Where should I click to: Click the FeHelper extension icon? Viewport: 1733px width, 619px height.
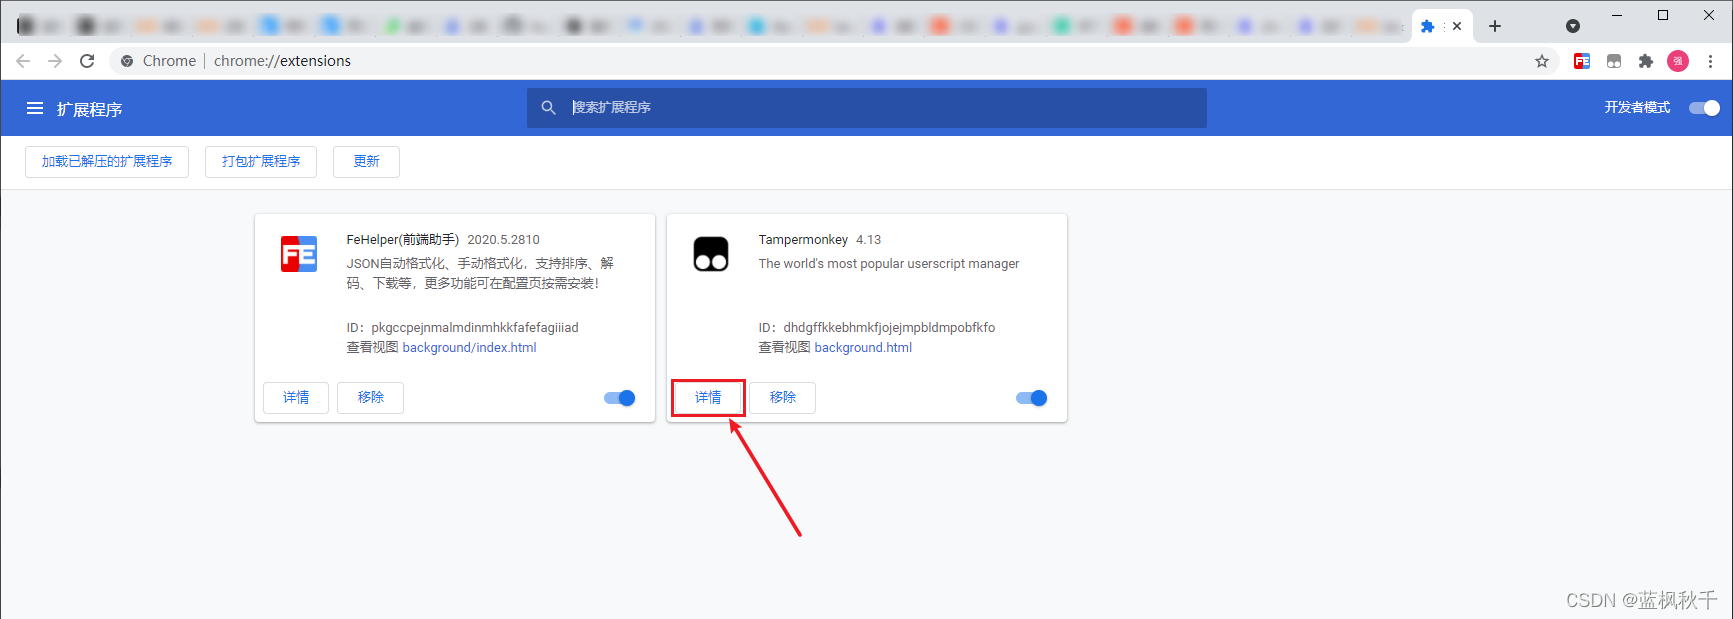[x=299, y=254]
